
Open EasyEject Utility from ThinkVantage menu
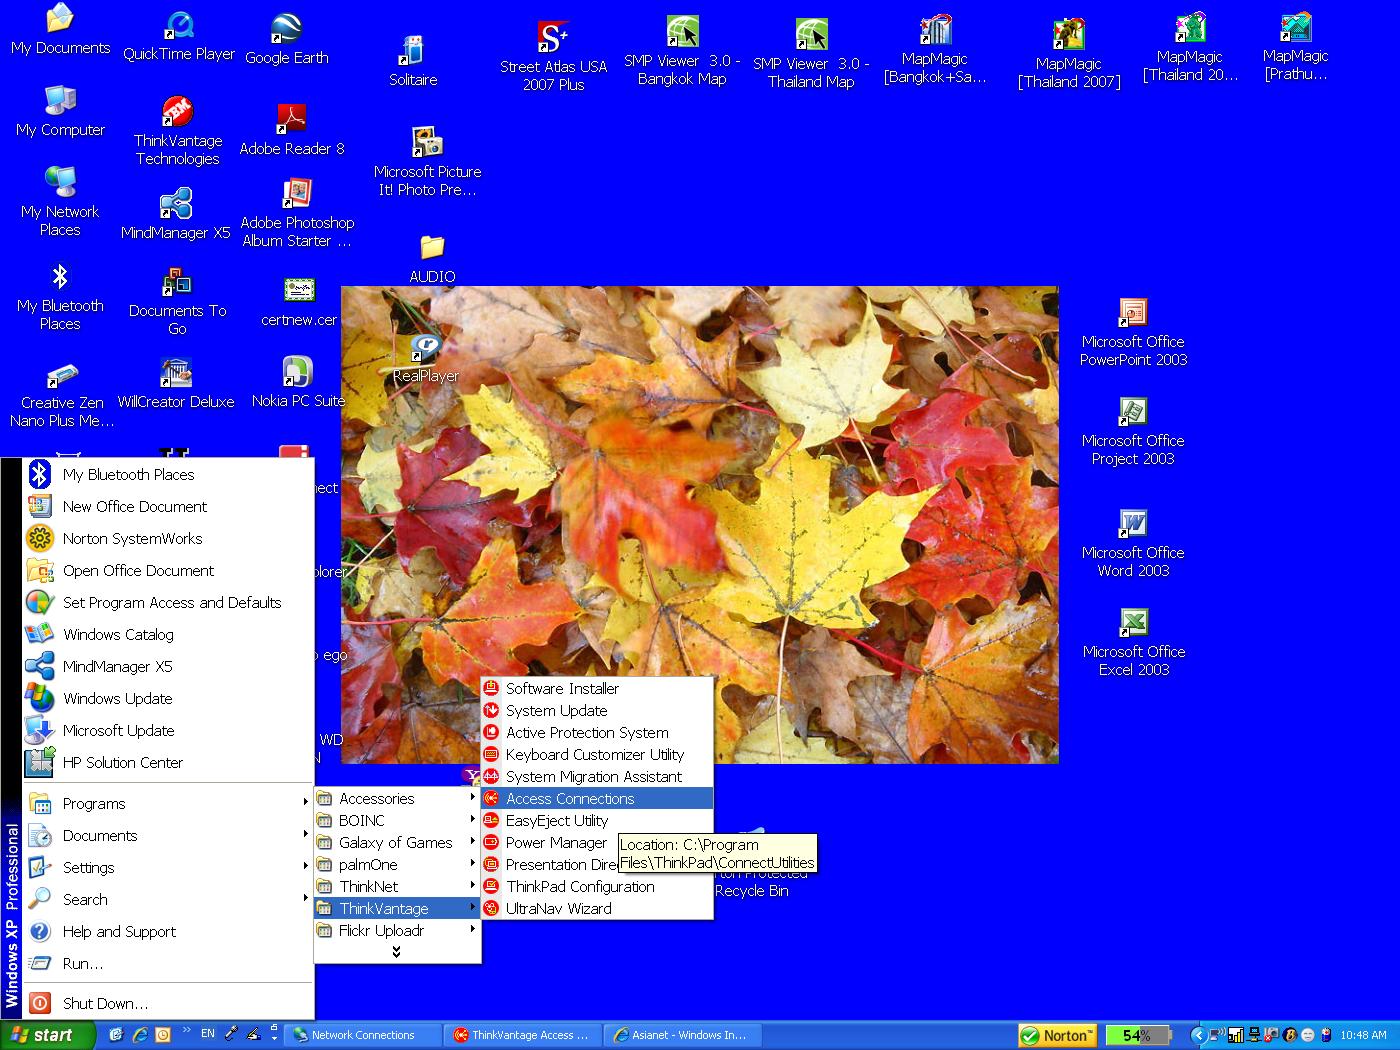coord(597,820)
